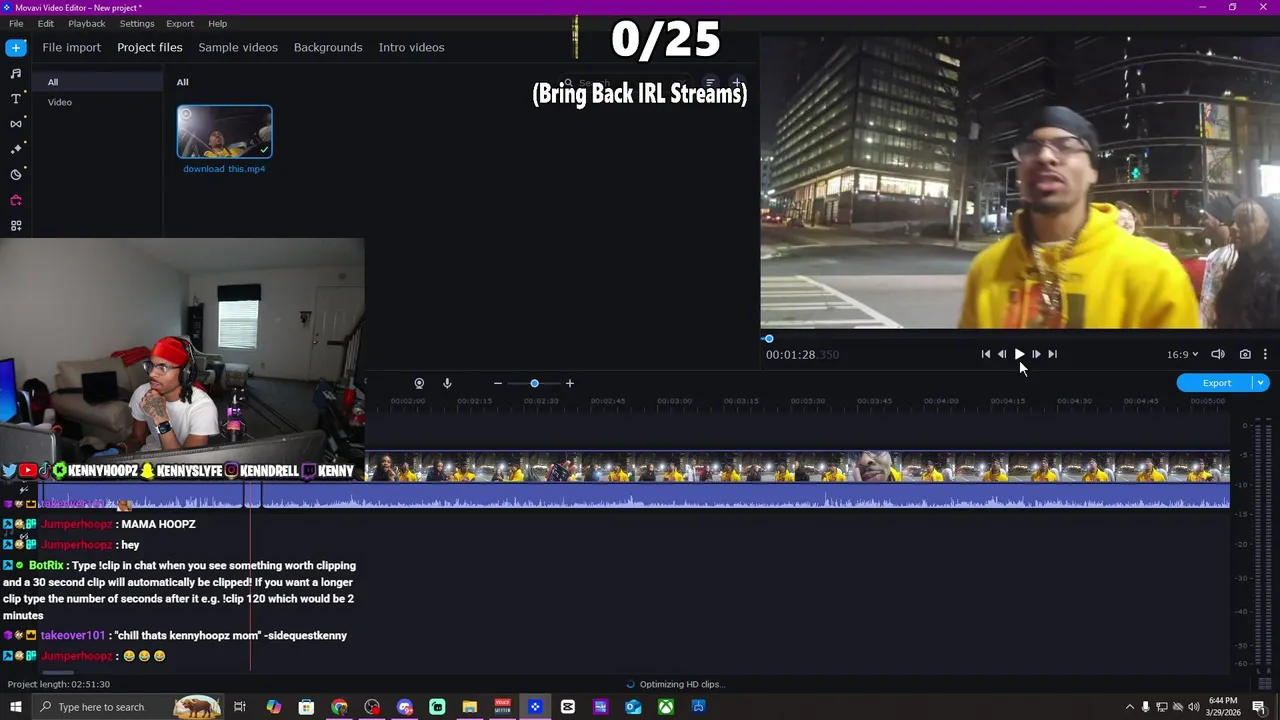1280x720 pixels.
Task: Open CapCut from the taskbar
Action: click(568, 707)
